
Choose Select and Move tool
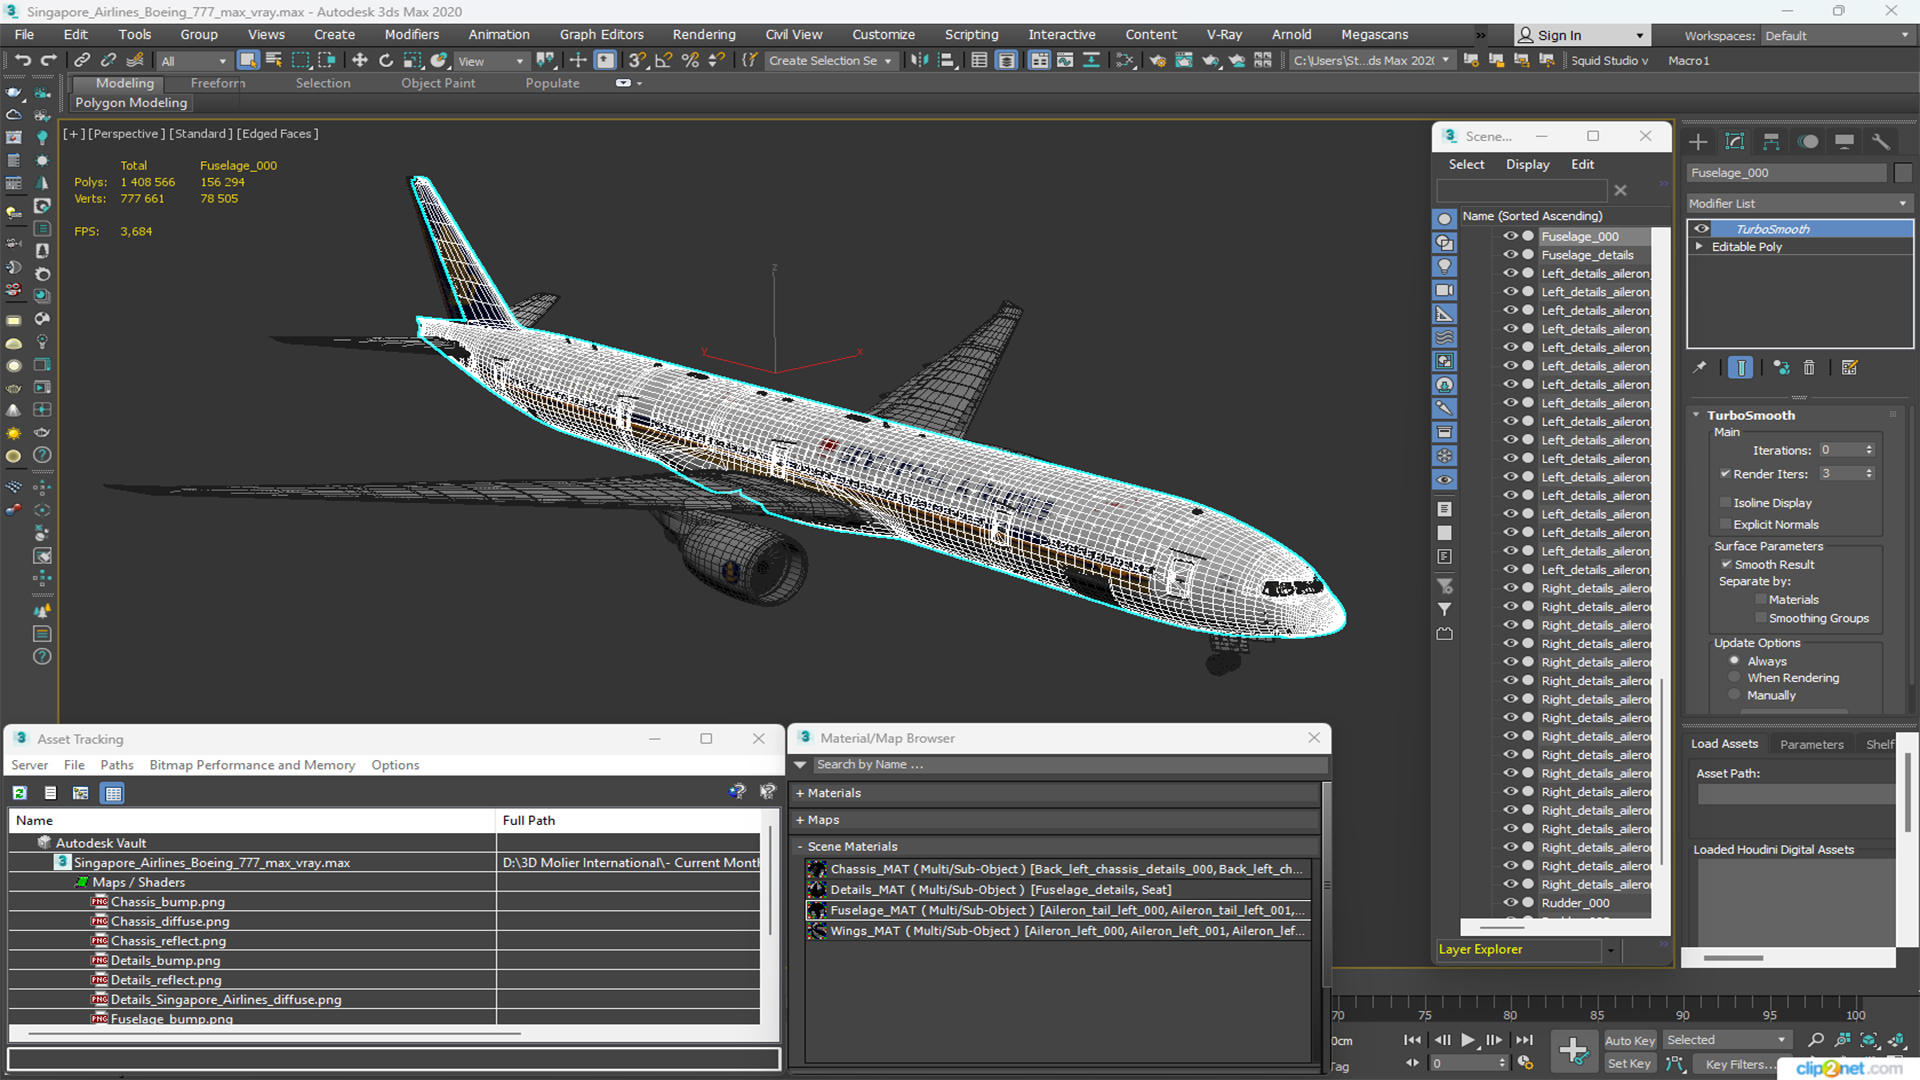tap(360, 60)
